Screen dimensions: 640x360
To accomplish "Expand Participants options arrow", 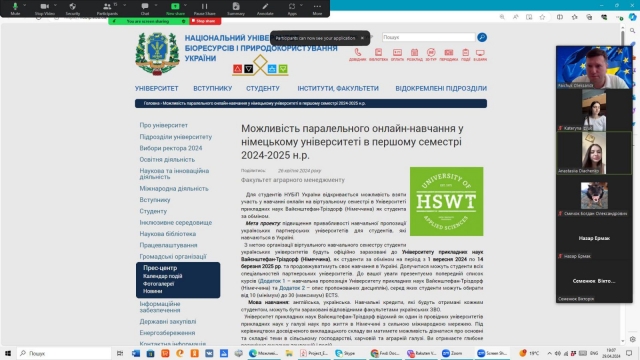I will pyautogui.click(x=124, y=5).
